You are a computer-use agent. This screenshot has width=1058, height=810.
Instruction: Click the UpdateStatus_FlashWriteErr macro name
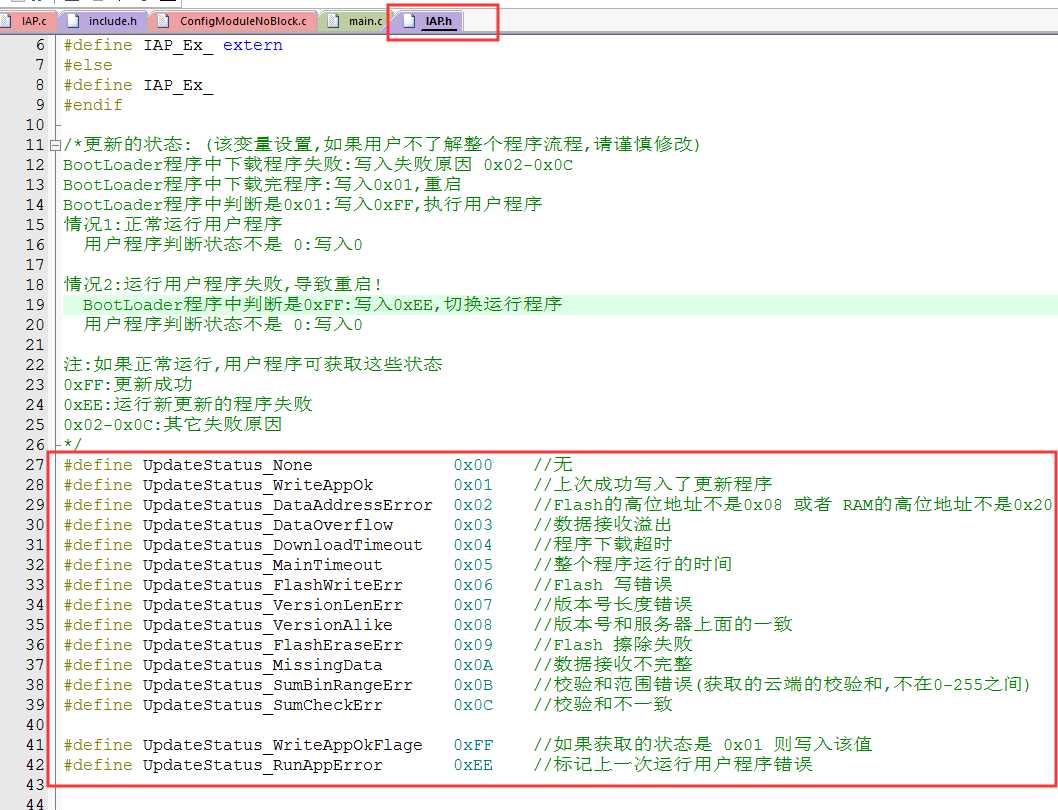[273, 585]
